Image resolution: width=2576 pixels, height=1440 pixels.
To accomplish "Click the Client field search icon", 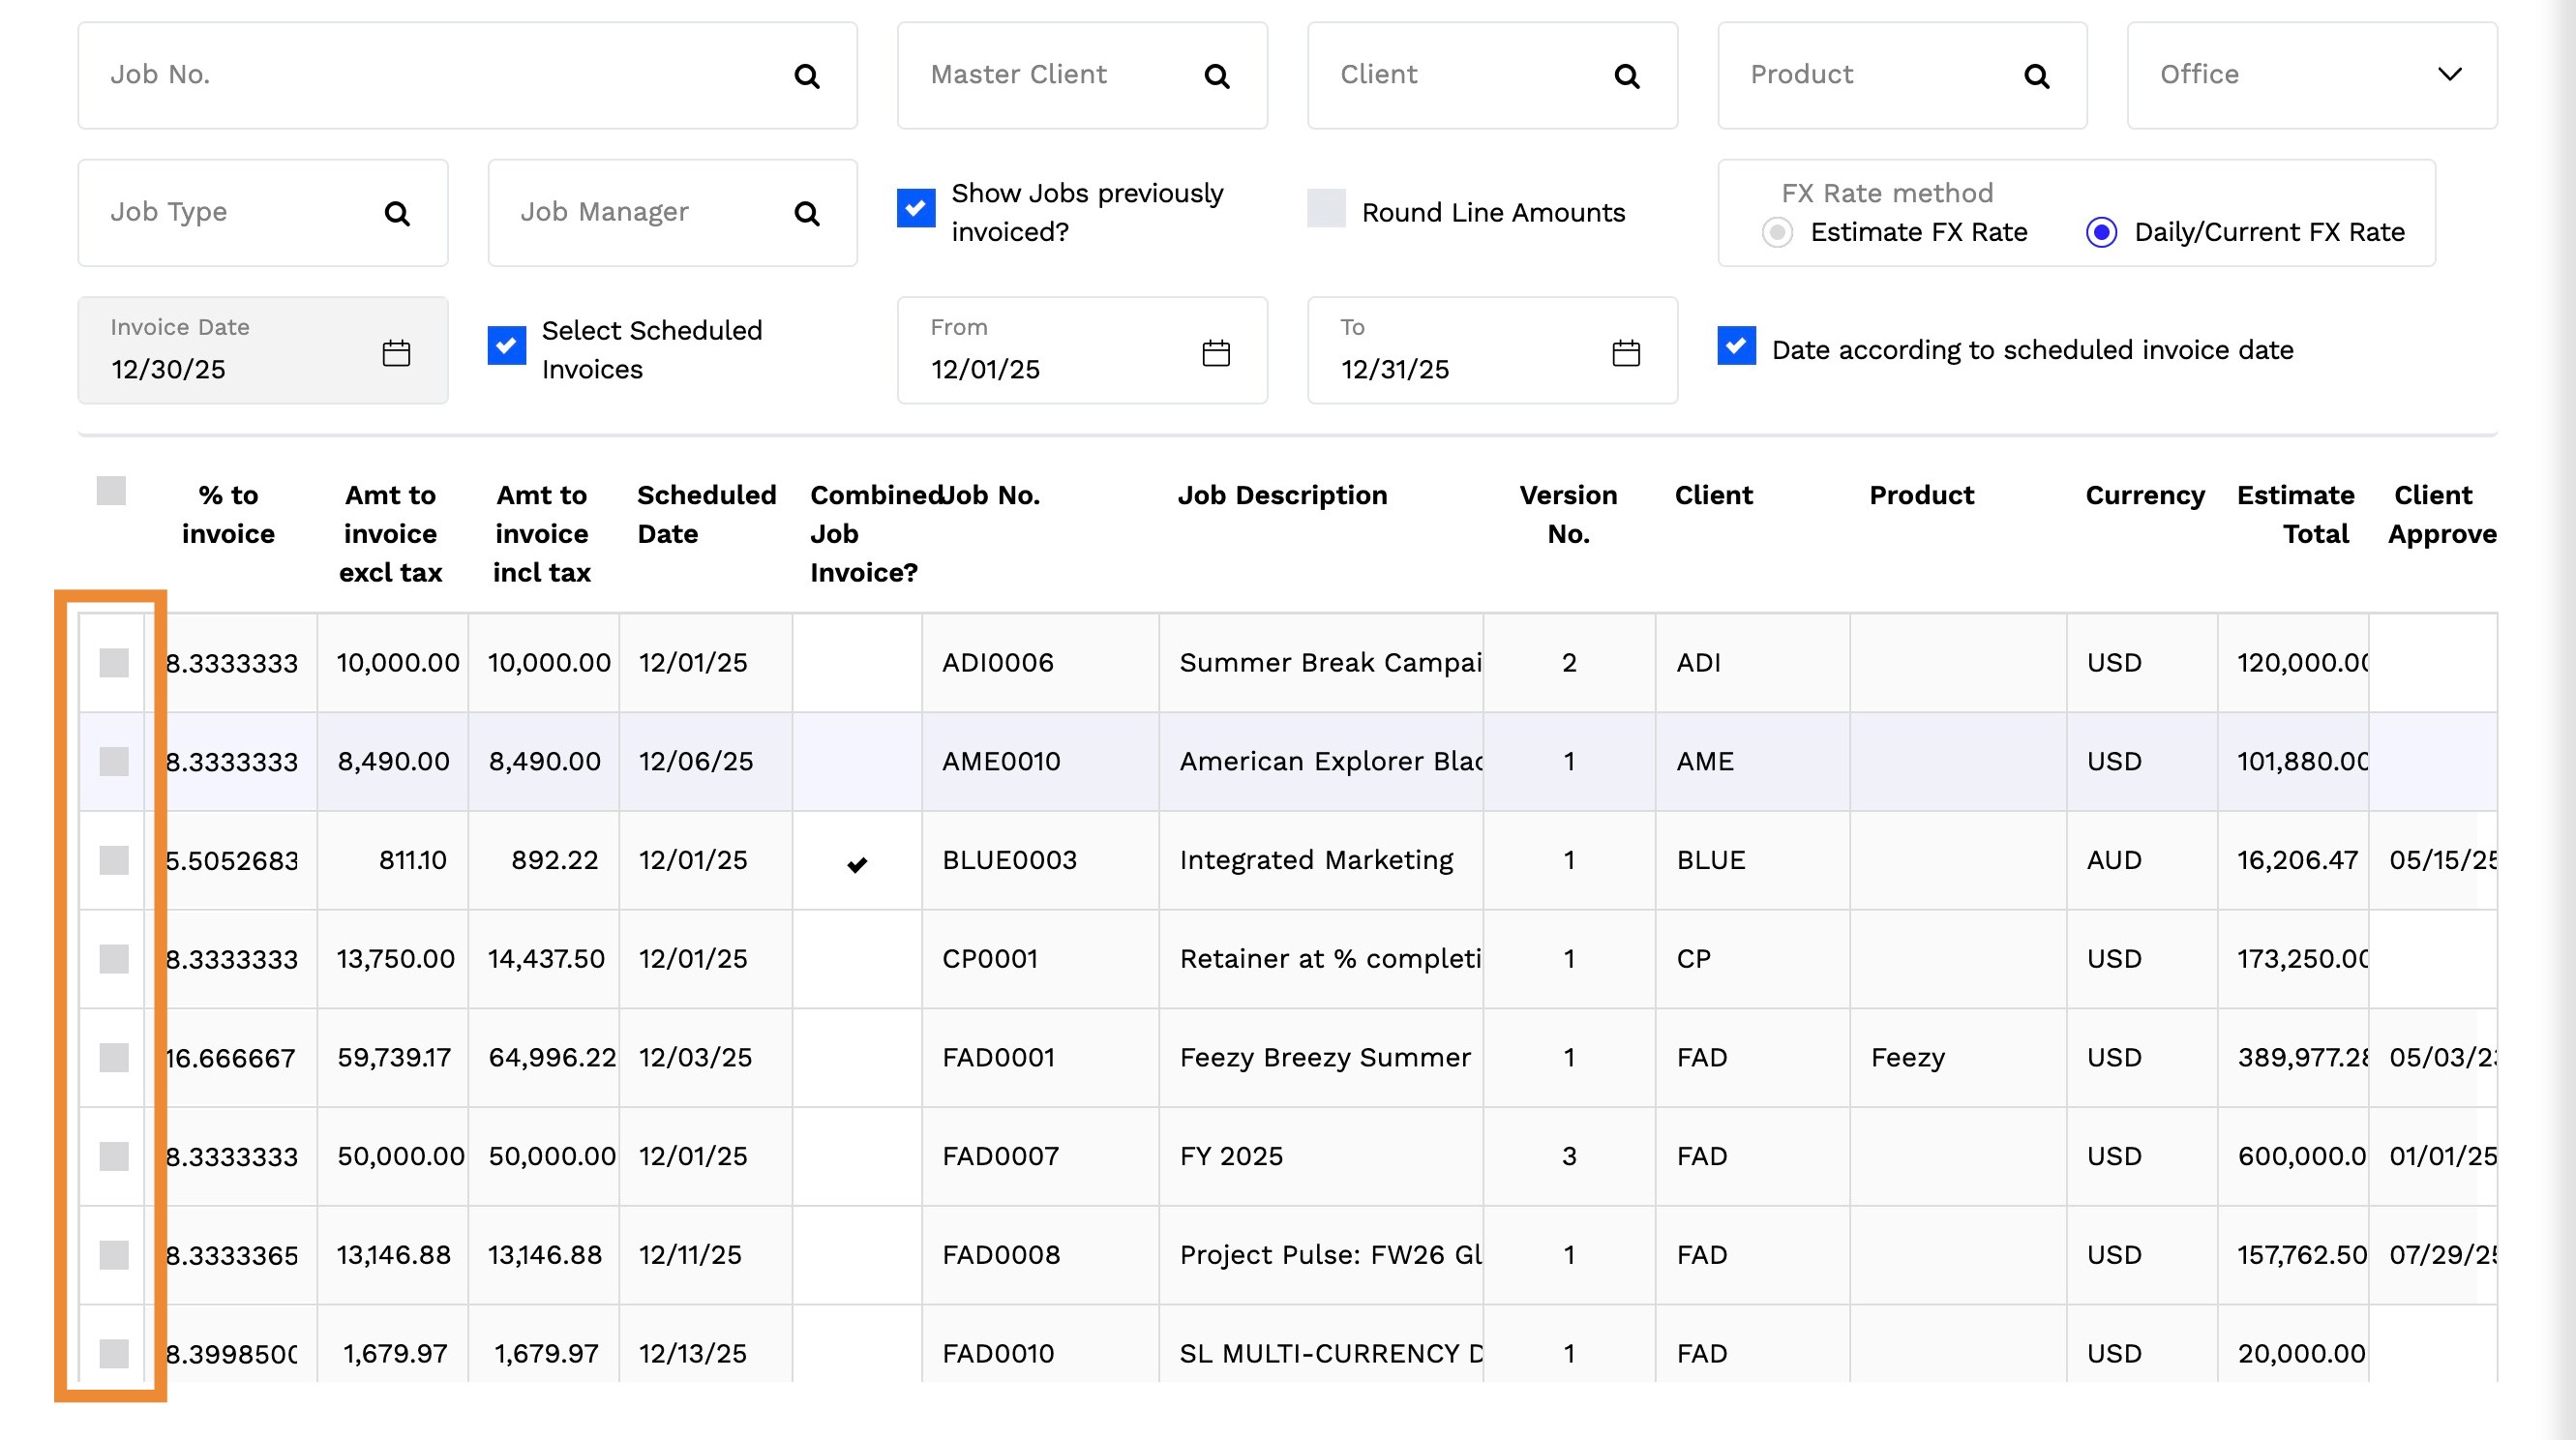I will pos(1626,76).
